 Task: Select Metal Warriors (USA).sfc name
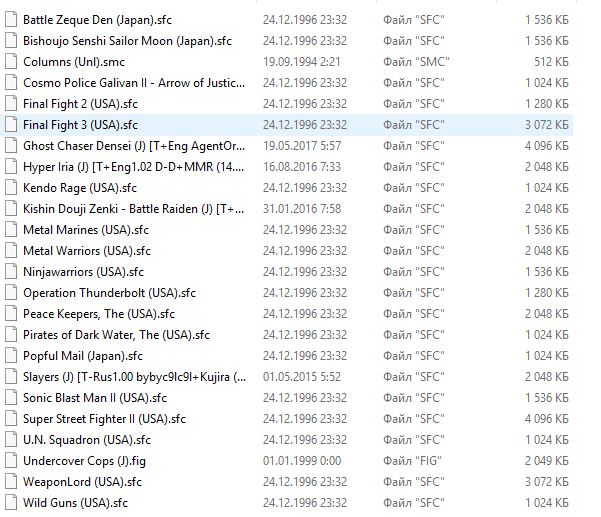87,251
